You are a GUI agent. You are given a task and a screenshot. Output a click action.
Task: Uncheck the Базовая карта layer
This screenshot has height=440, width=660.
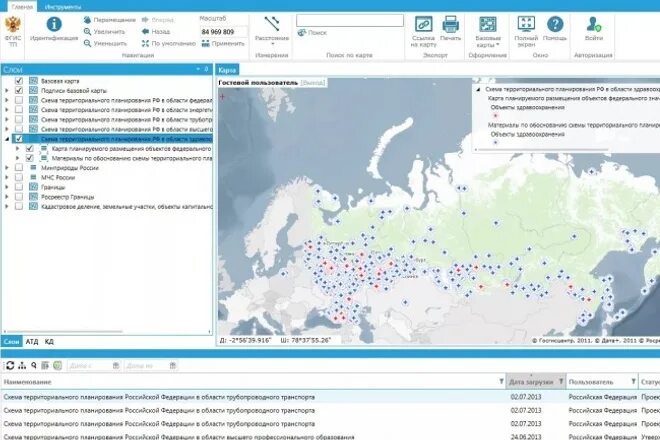tap(19, 81)
